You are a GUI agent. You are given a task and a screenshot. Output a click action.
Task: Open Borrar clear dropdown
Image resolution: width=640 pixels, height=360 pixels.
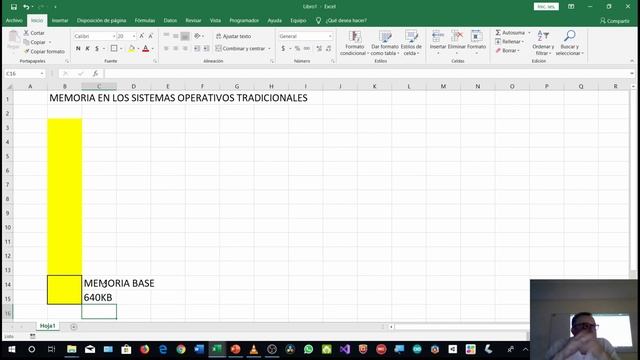coord(508,51)
